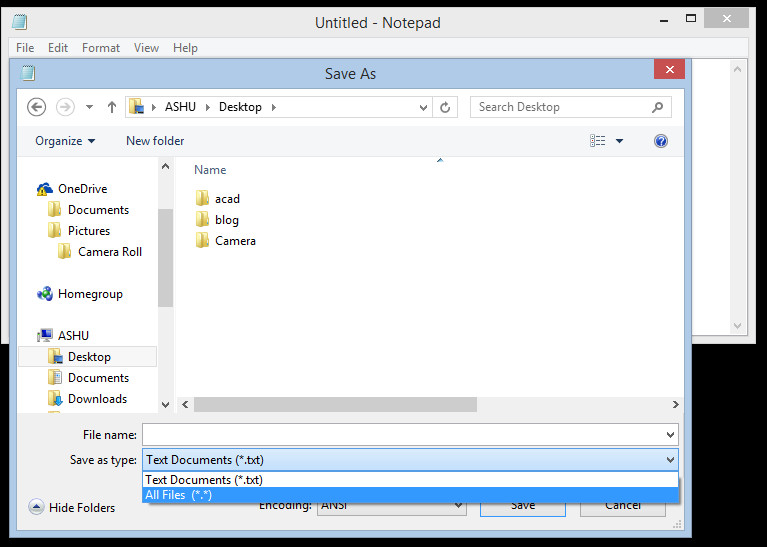This screenshot has height=547, width=767.
Task: Click Hide Folders button
Action: click(x=72, y=507)
